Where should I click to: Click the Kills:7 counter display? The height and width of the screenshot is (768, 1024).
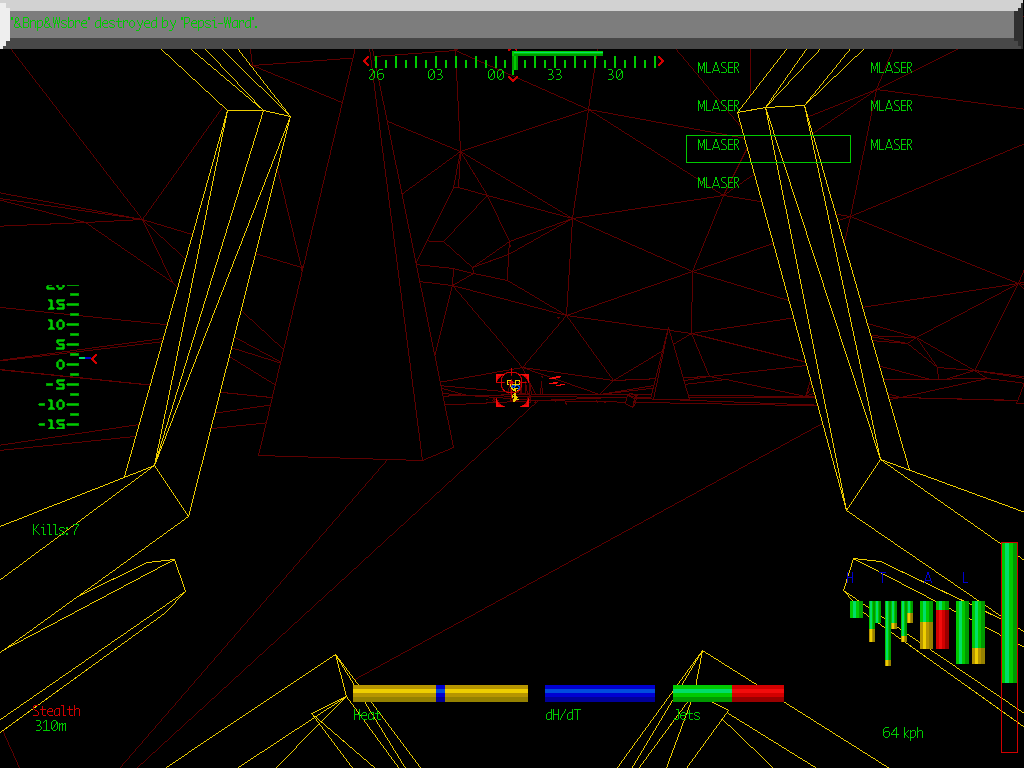(55, 531)
